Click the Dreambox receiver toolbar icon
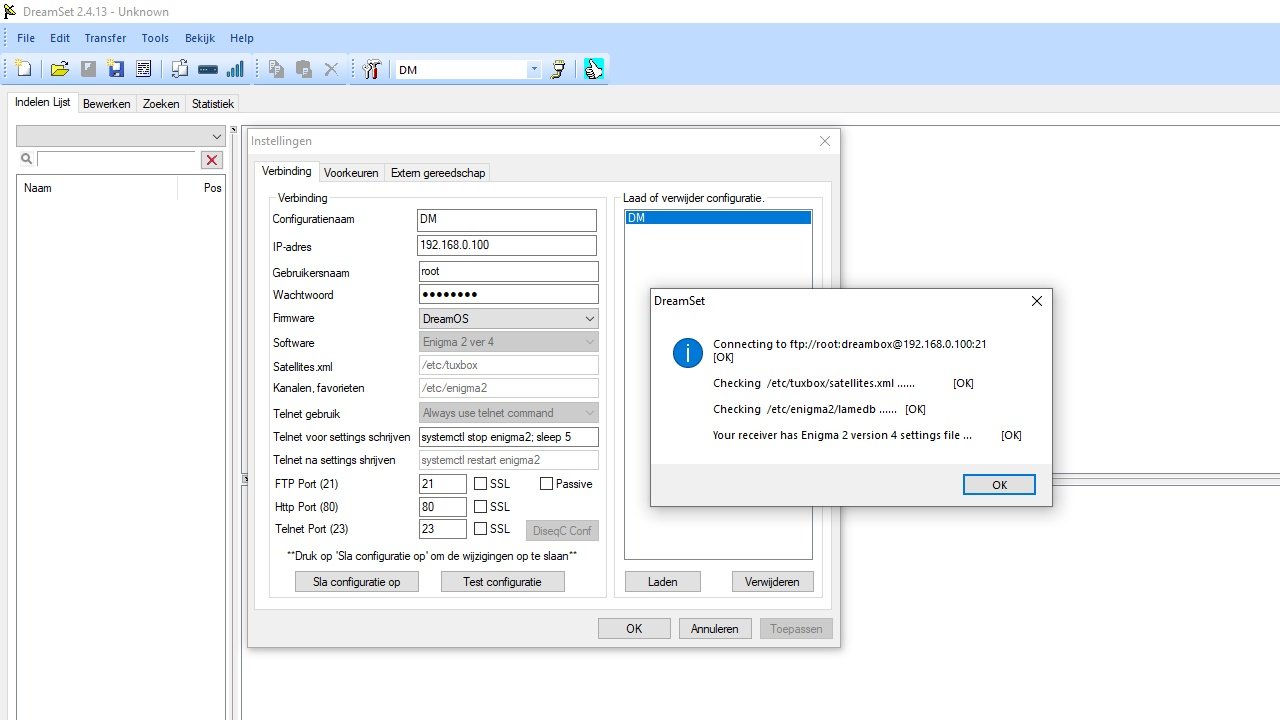 (x=207, y=69)
